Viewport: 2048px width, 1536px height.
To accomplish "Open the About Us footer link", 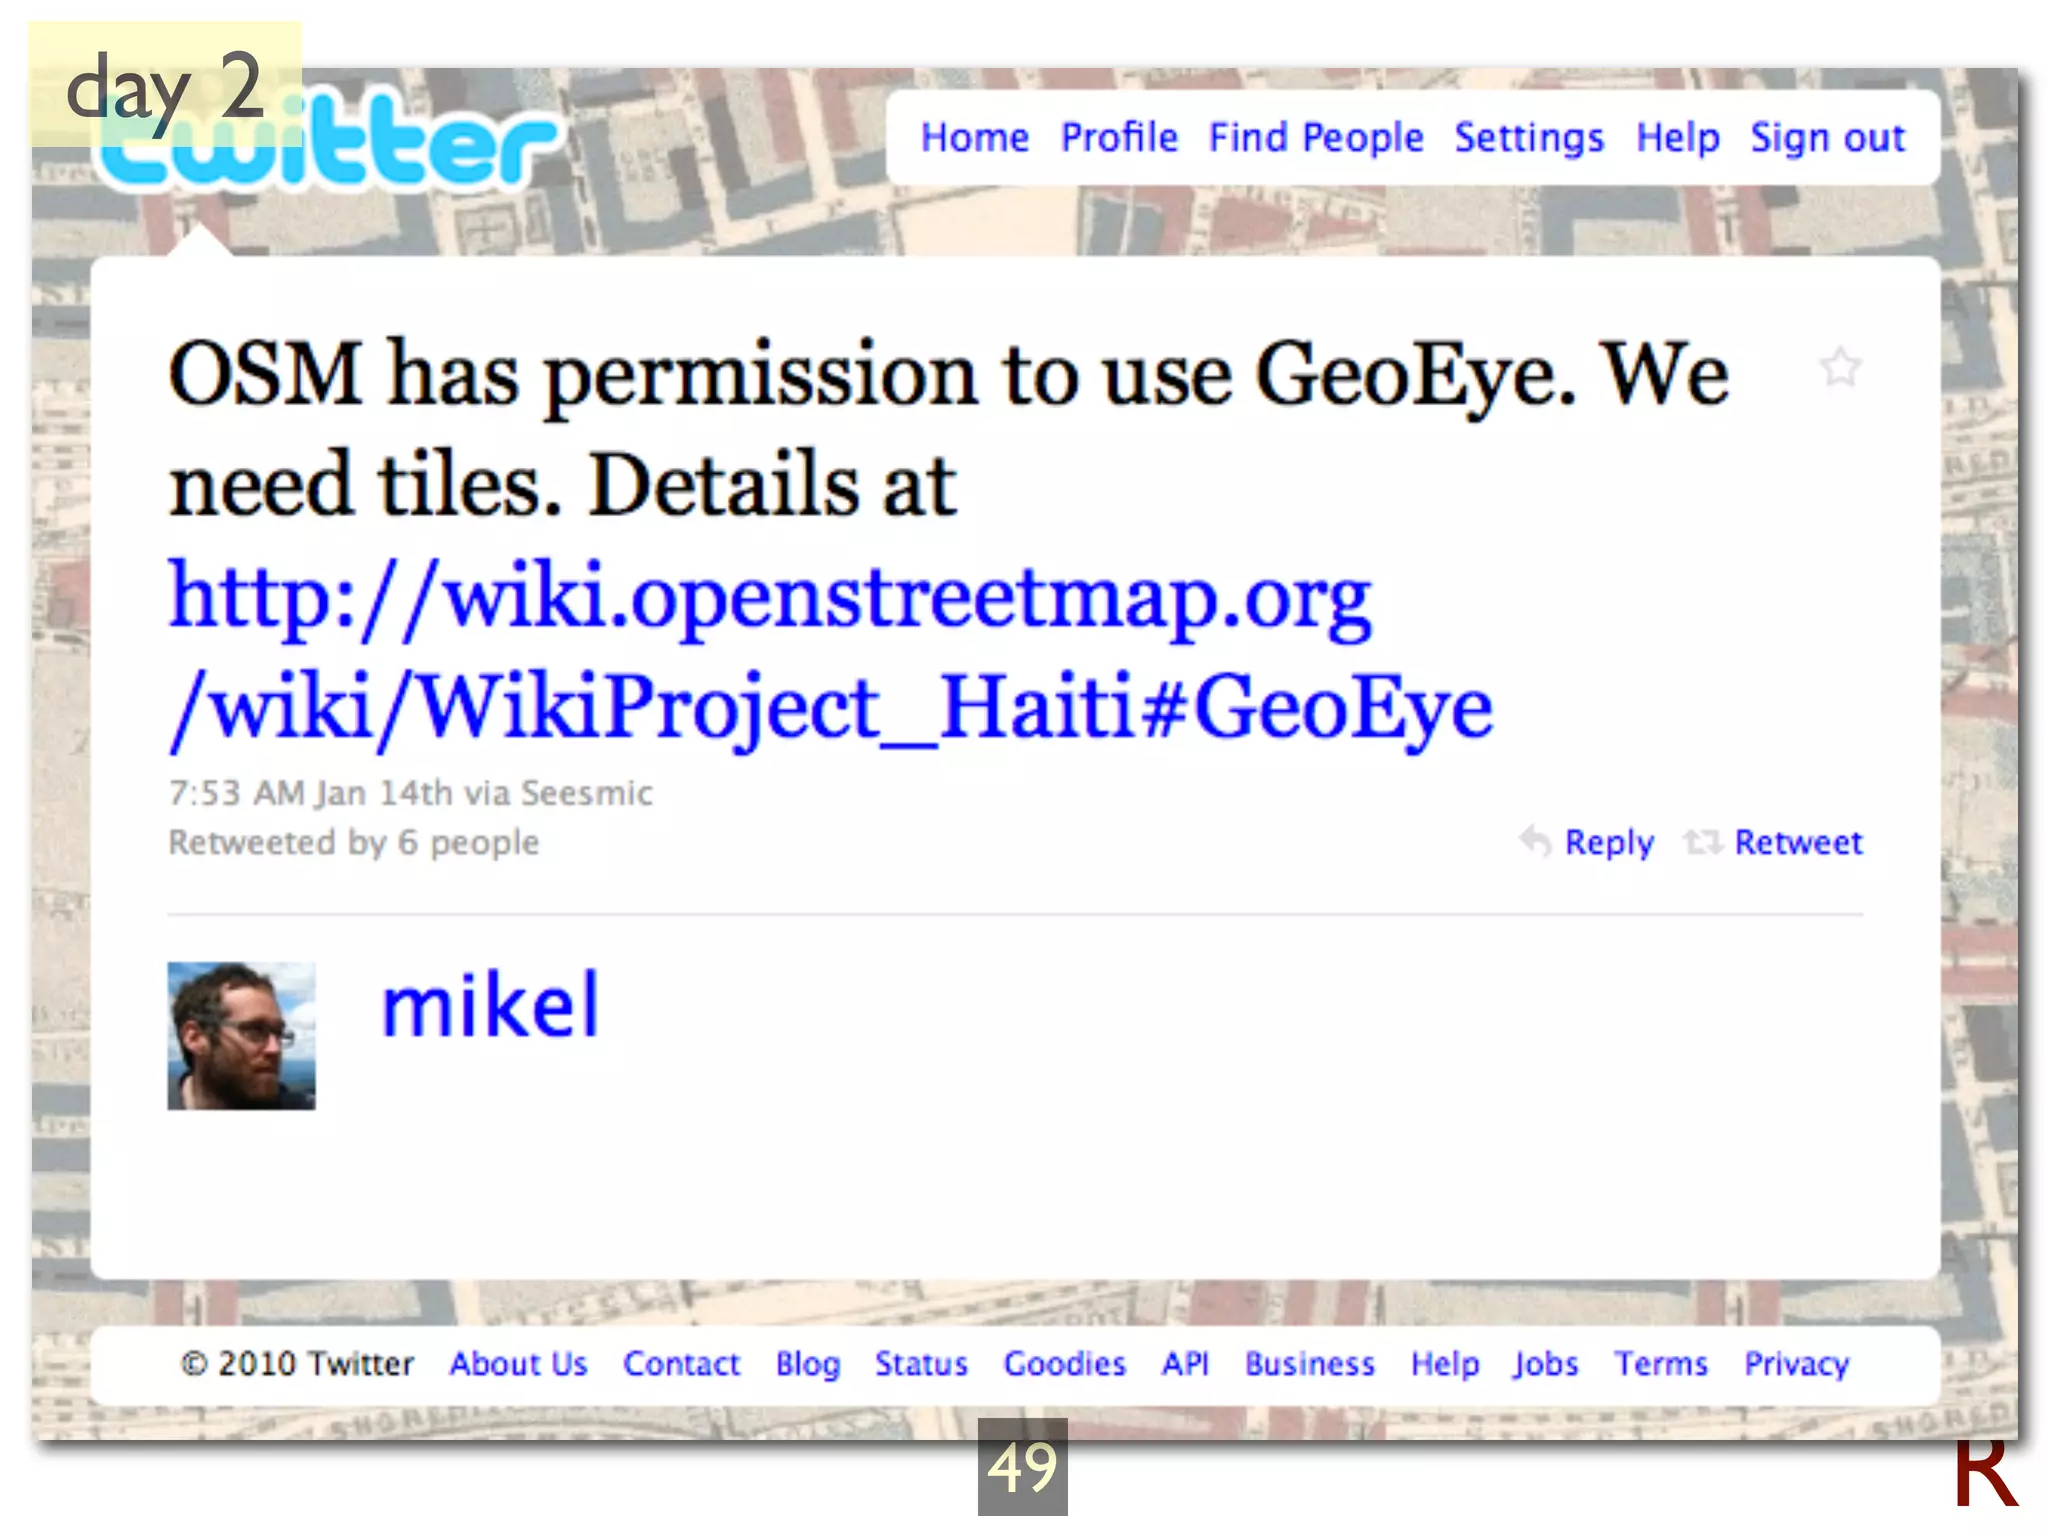I will coord(518,1364).
